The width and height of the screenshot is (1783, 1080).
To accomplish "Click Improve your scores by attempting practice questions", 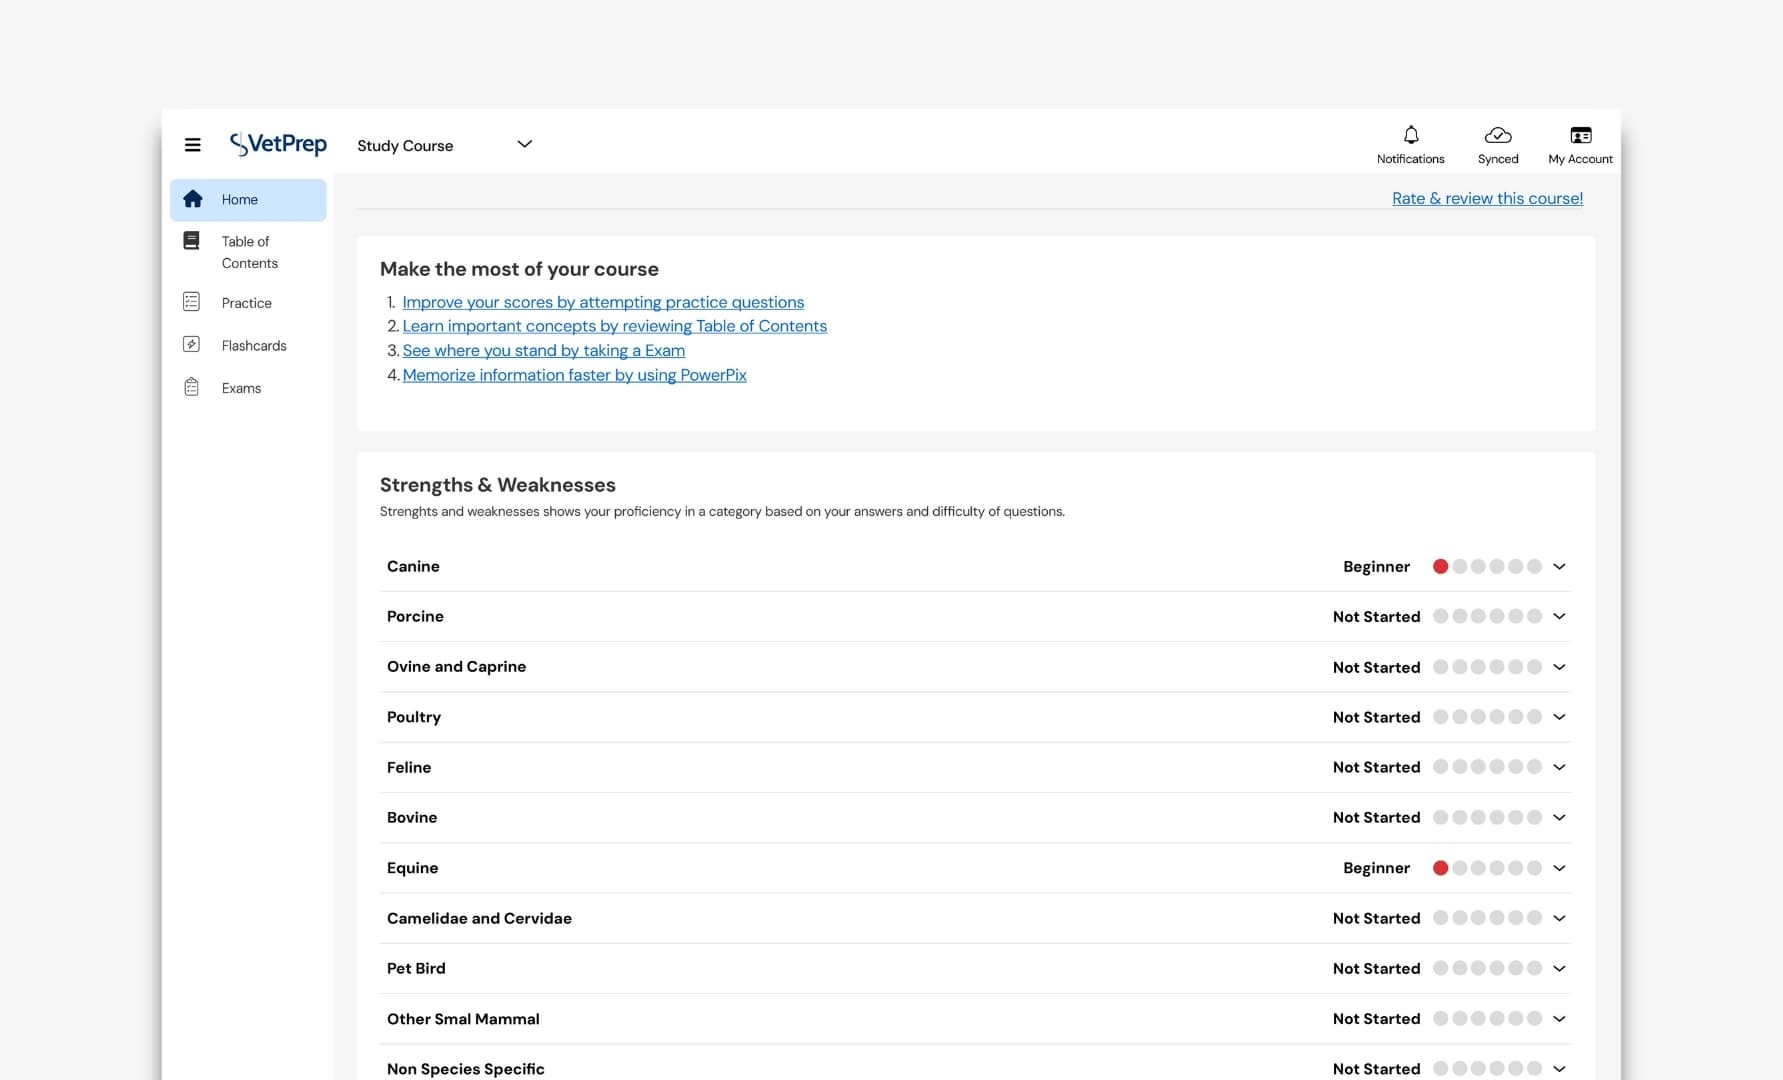I will point(602,302).
